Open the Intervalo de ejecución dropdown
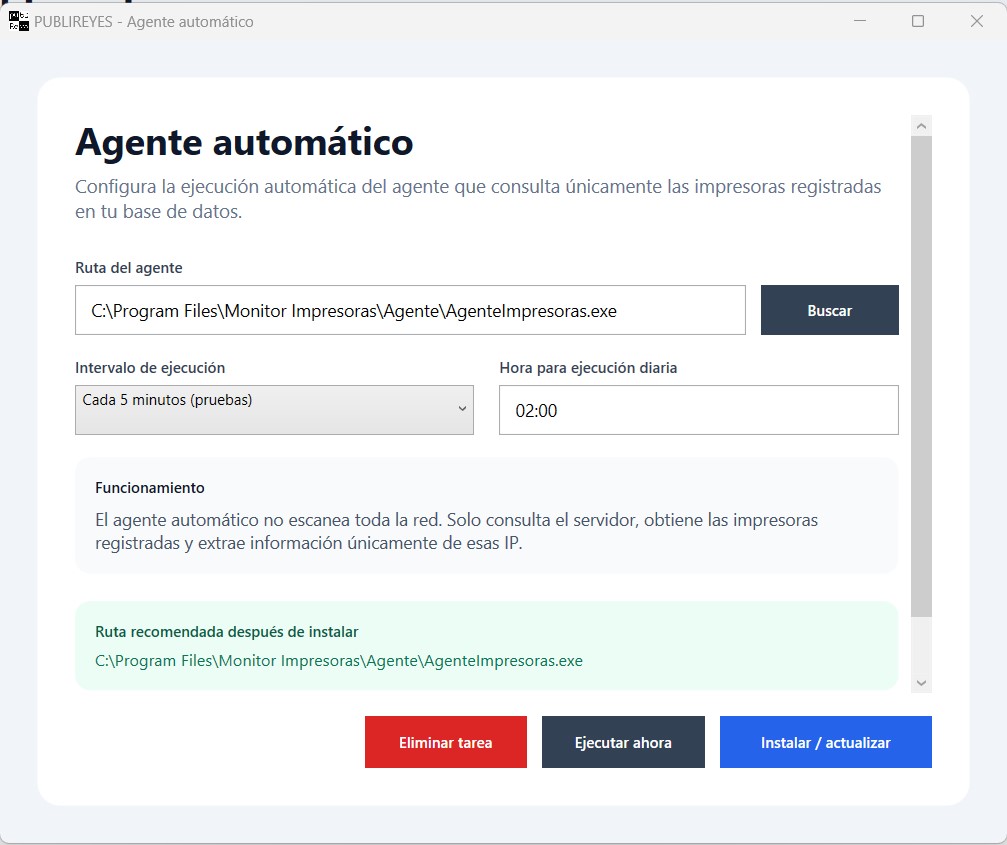 (274, 410)
